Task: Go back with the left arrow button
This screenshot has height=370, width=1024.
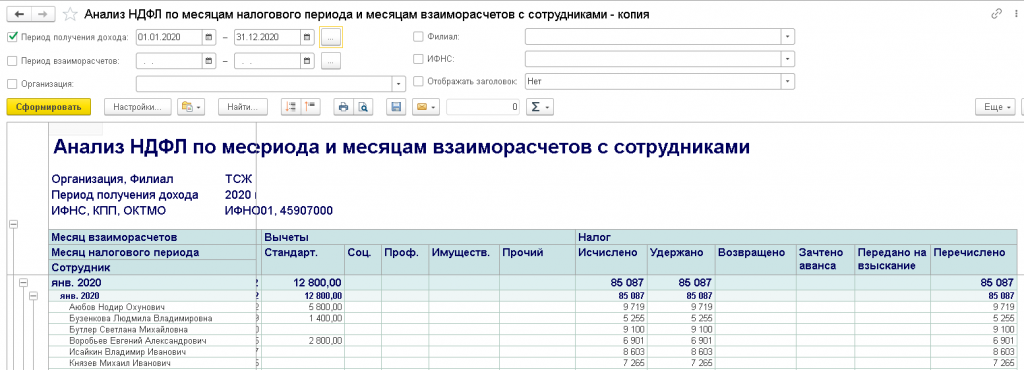Action: tap(18, 14)
